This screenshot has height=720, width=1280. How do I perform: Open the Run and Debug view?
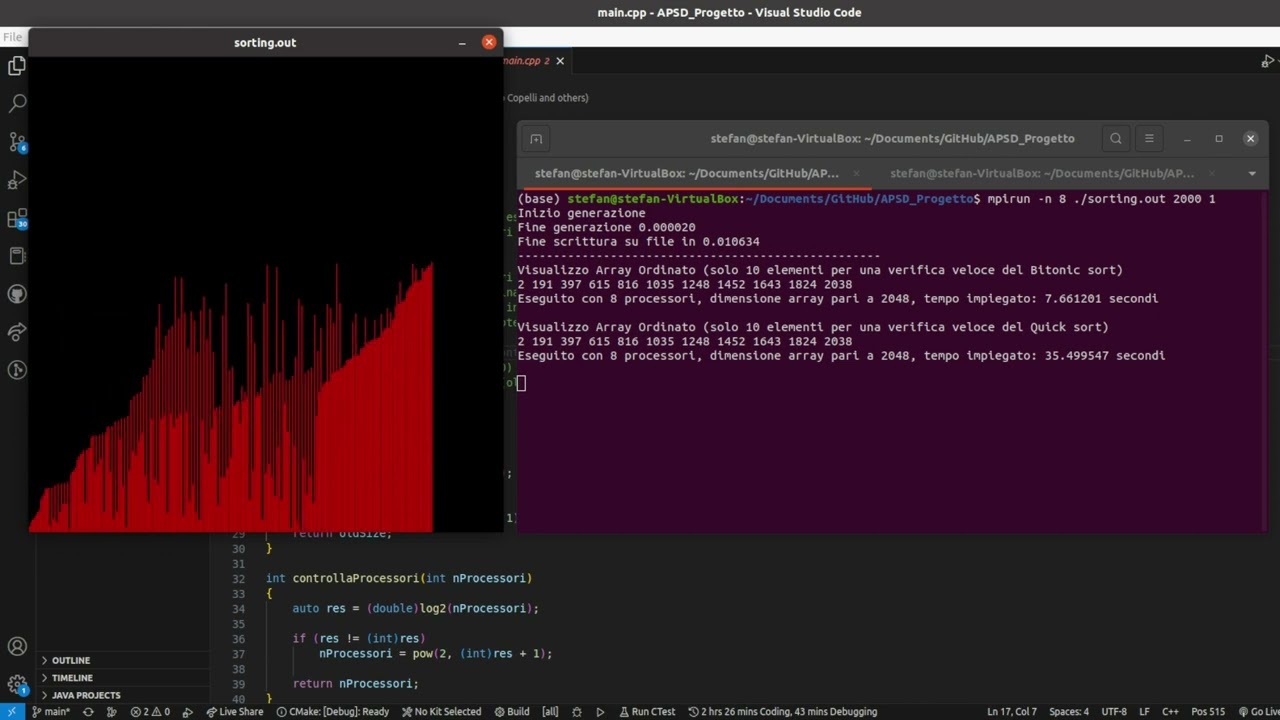coord(17,180)
